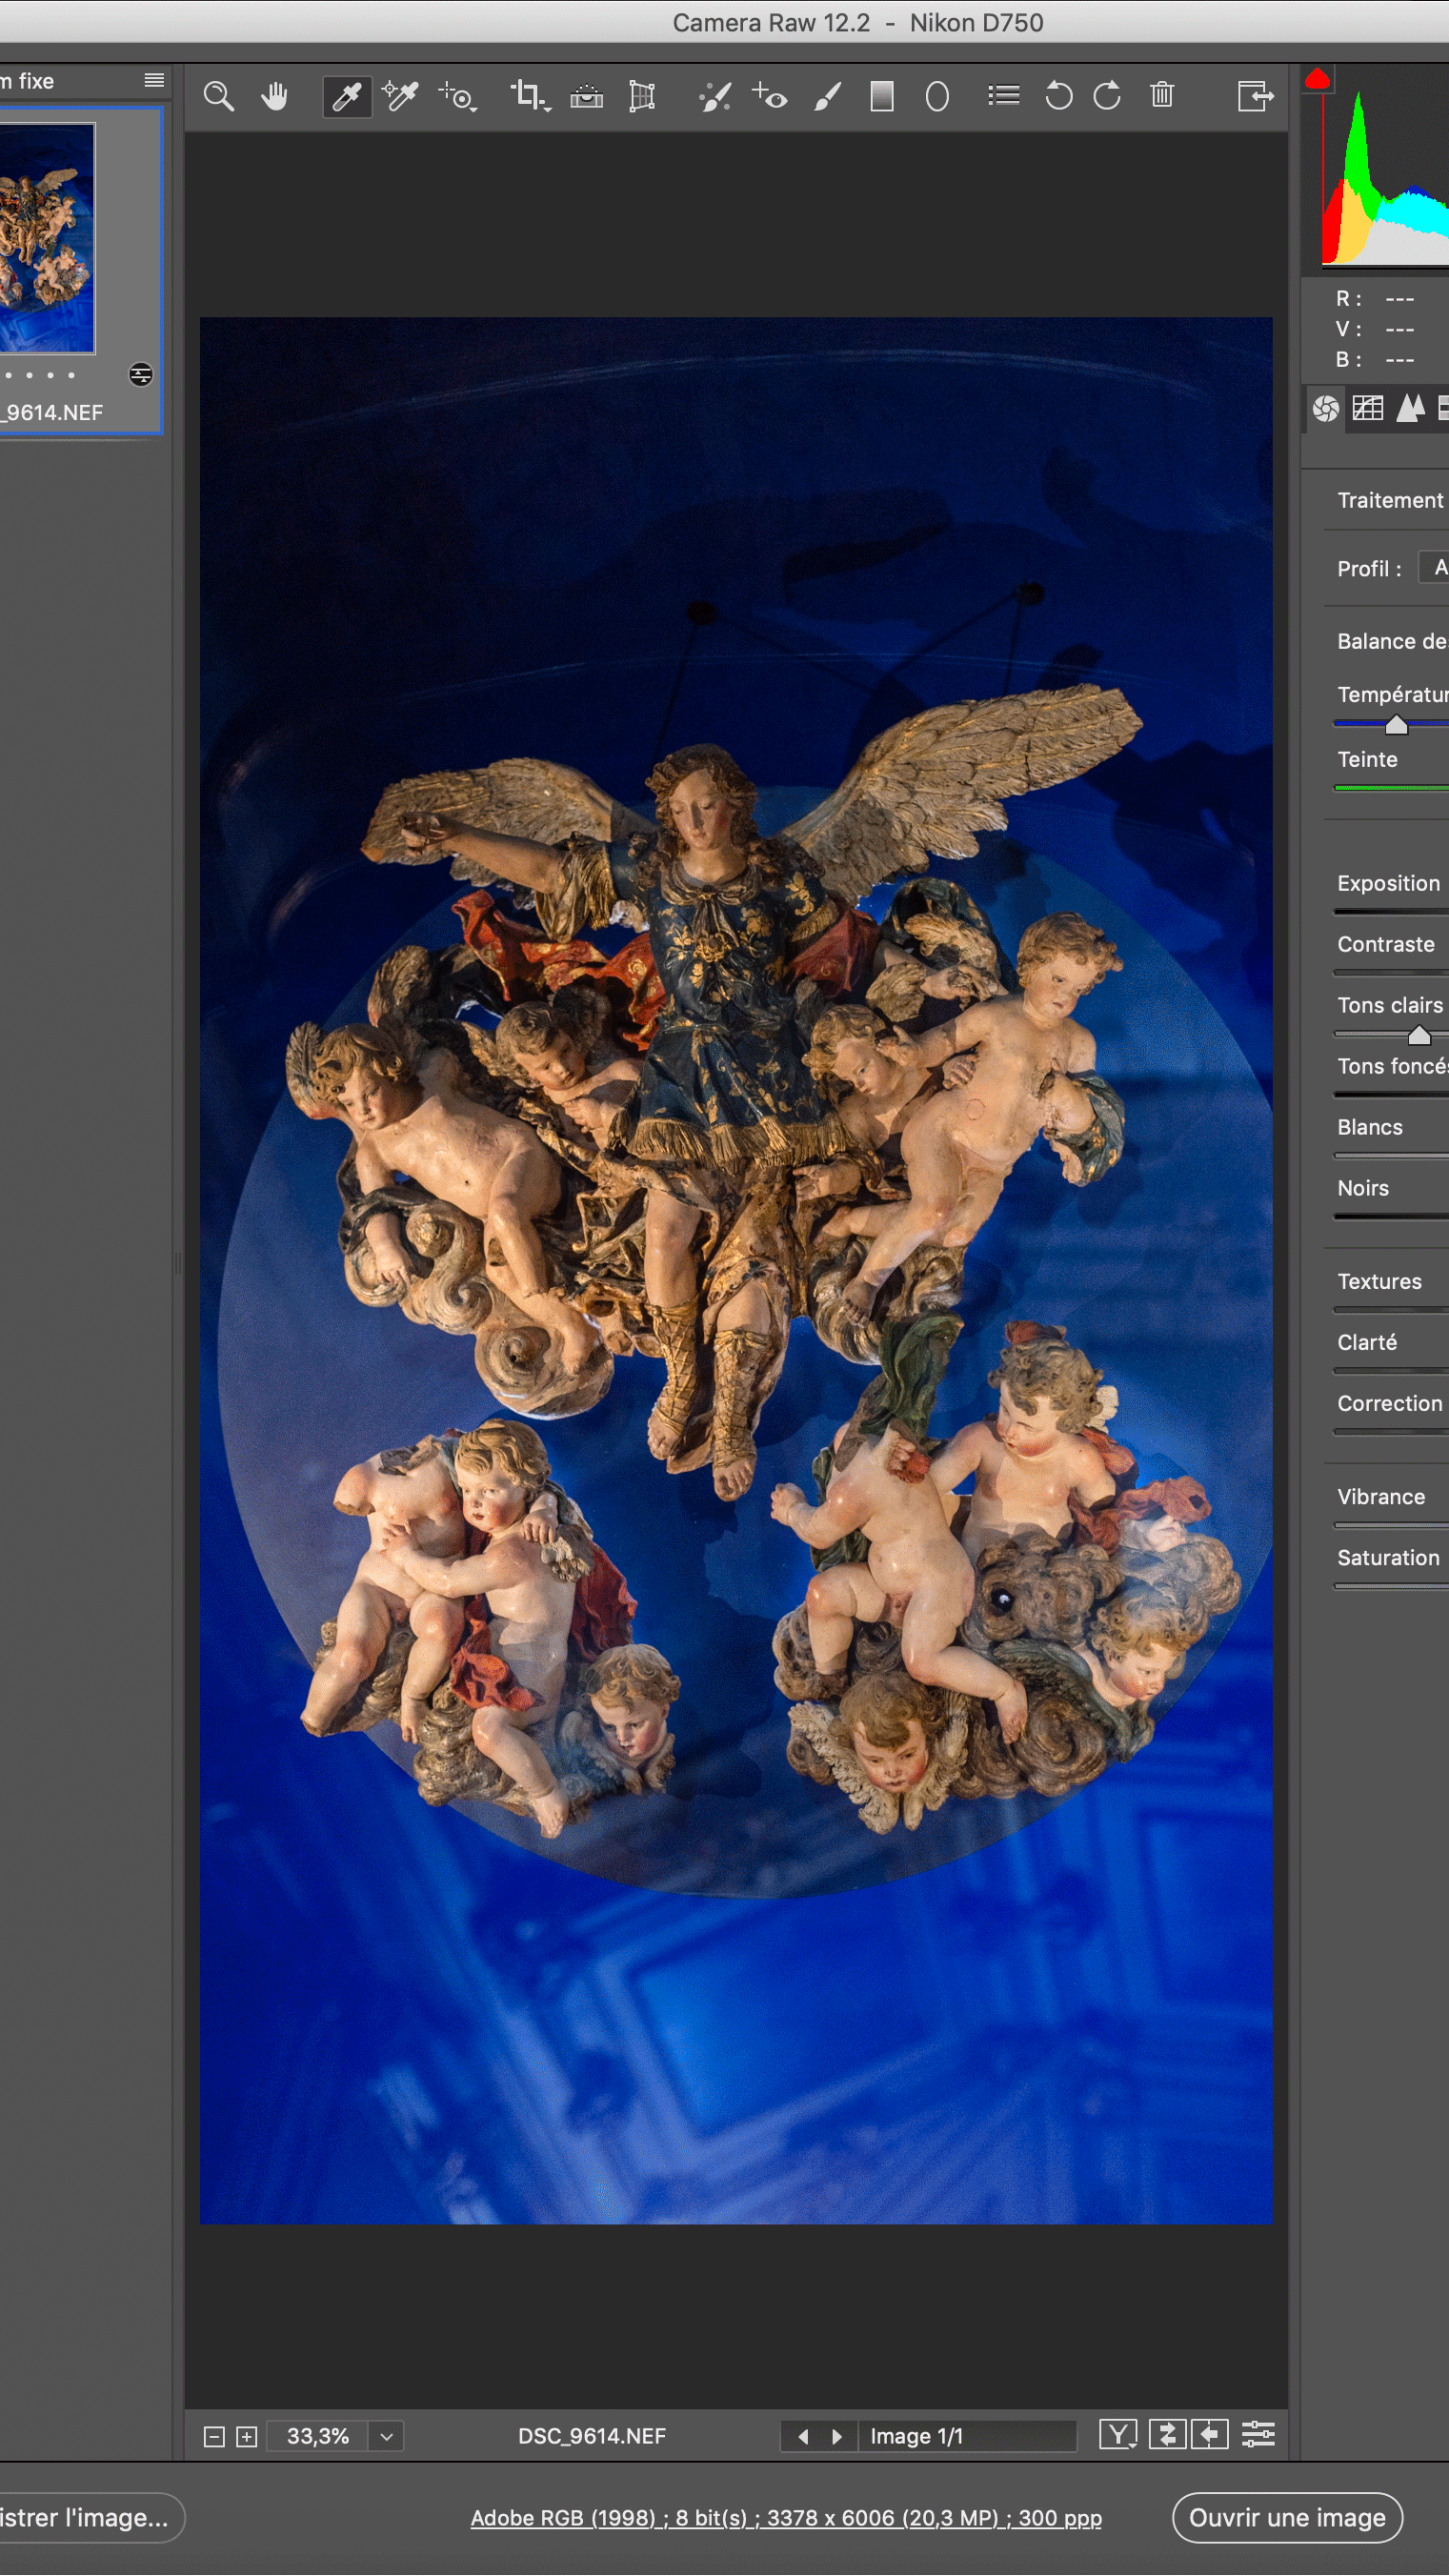This screenshot has width=1449, height=2576.
Task: Open the Profil dropdown
Action: click(1435, 568)
